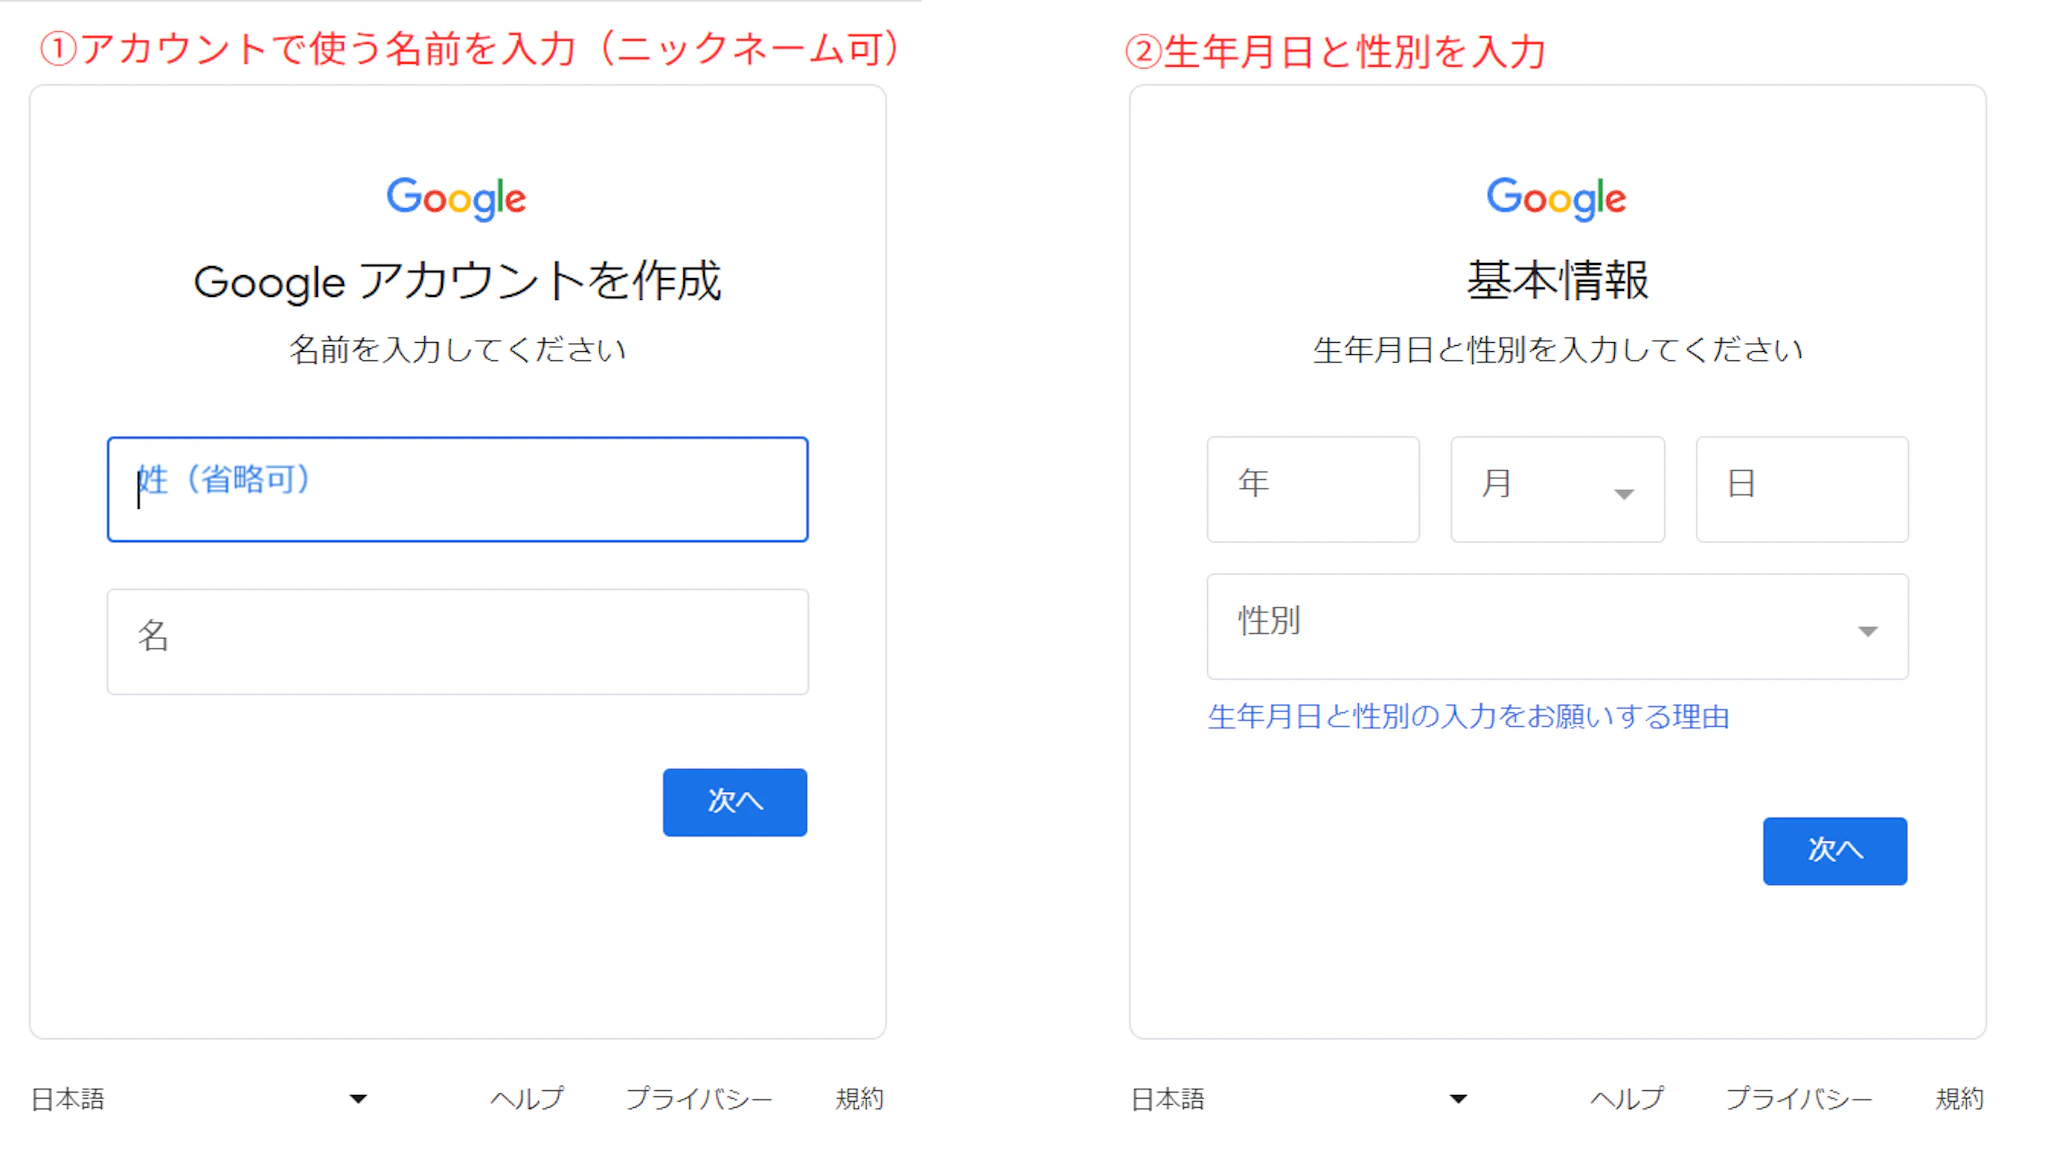The image size is (2048, 1163).
Task: Click プライバシー link under left form
Action: tap(699, 1099)
